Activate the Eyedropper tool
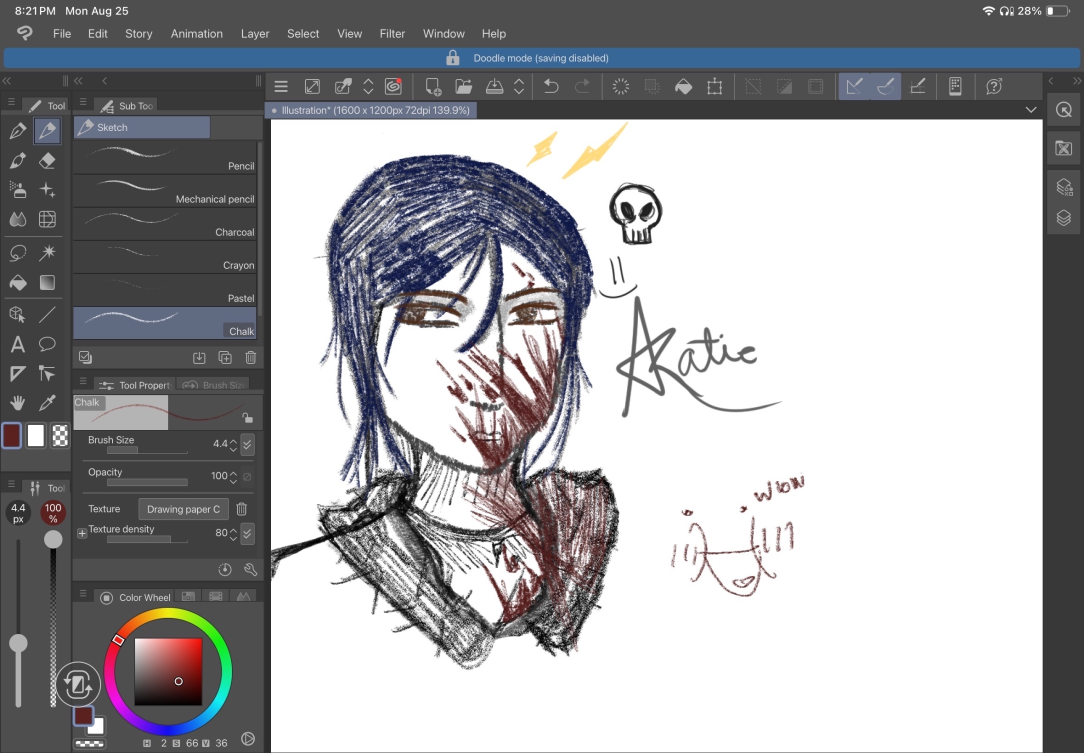 click(x=47, y=402)
